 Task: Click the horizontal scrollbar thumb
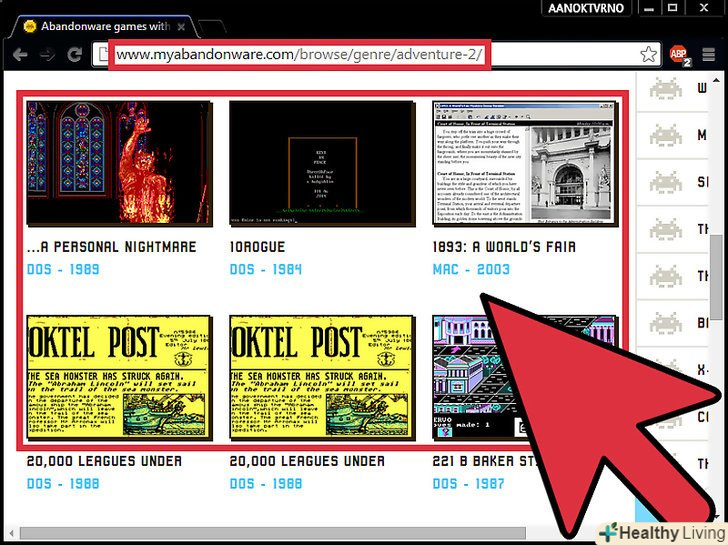tap(273, 532)
